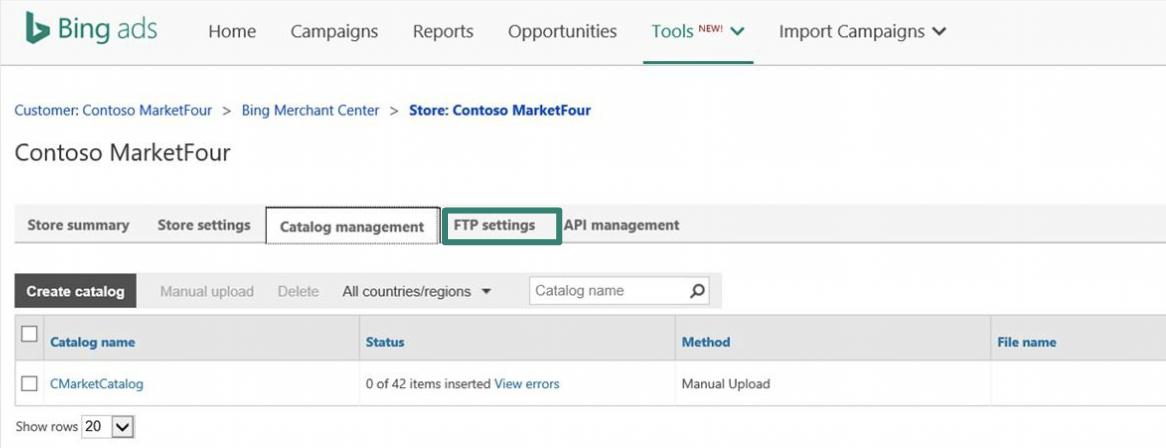Open the All countries/regions filter
1166x448 pixels.
click(x=417, y=292)
